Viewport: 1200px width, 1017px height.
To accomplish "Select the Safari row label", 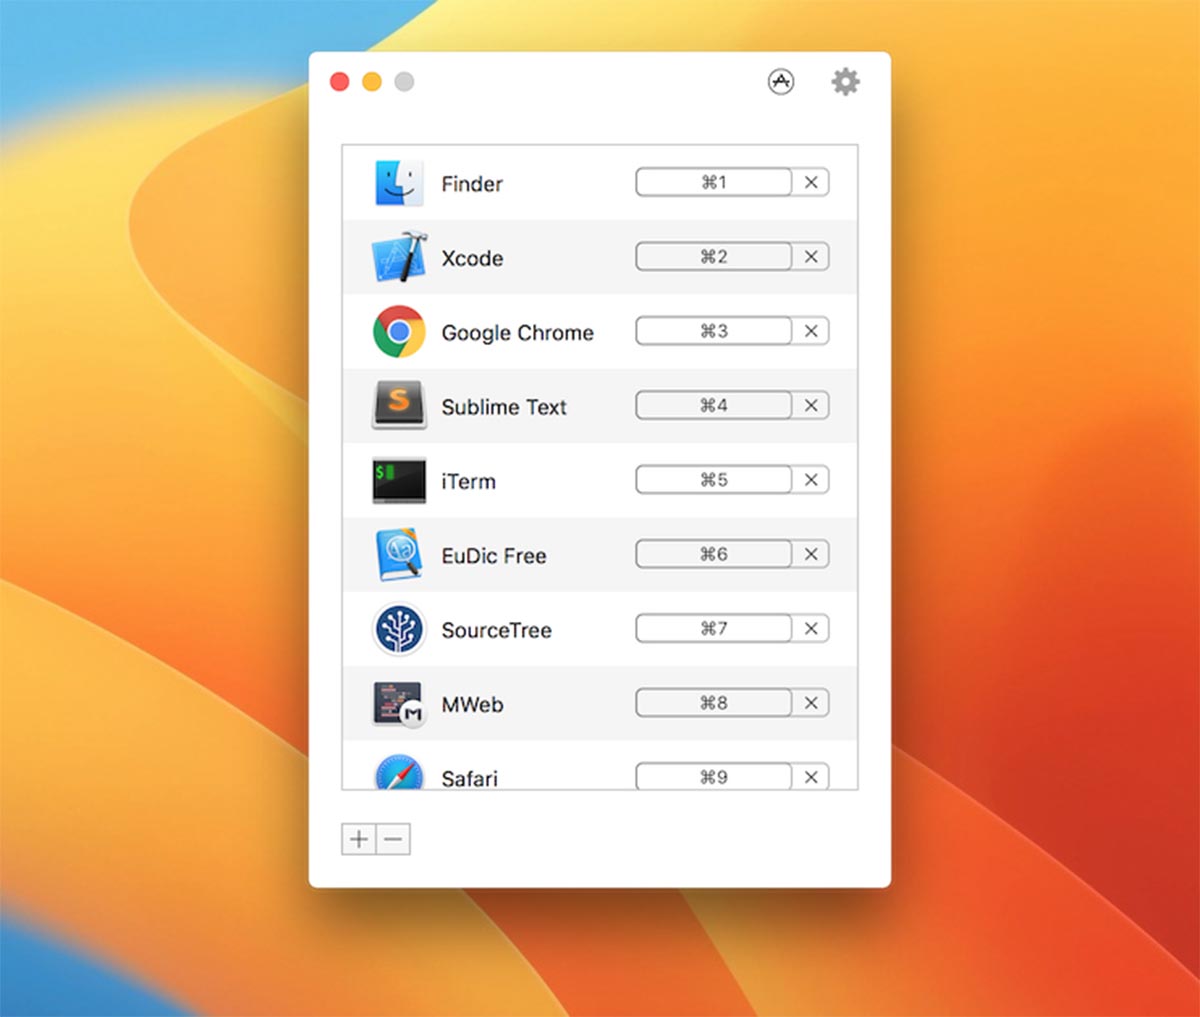I will click(x=469, y=778).
